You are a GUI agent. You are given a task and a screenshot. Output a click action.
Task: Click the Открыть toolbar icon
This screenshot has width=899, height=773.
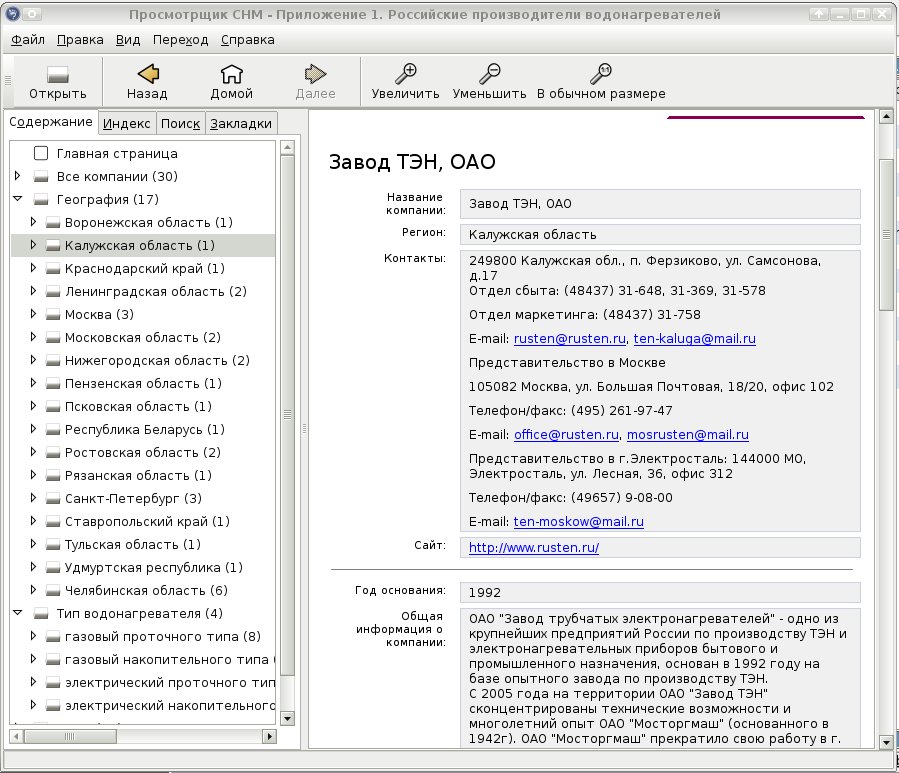[x=58, y=75]
